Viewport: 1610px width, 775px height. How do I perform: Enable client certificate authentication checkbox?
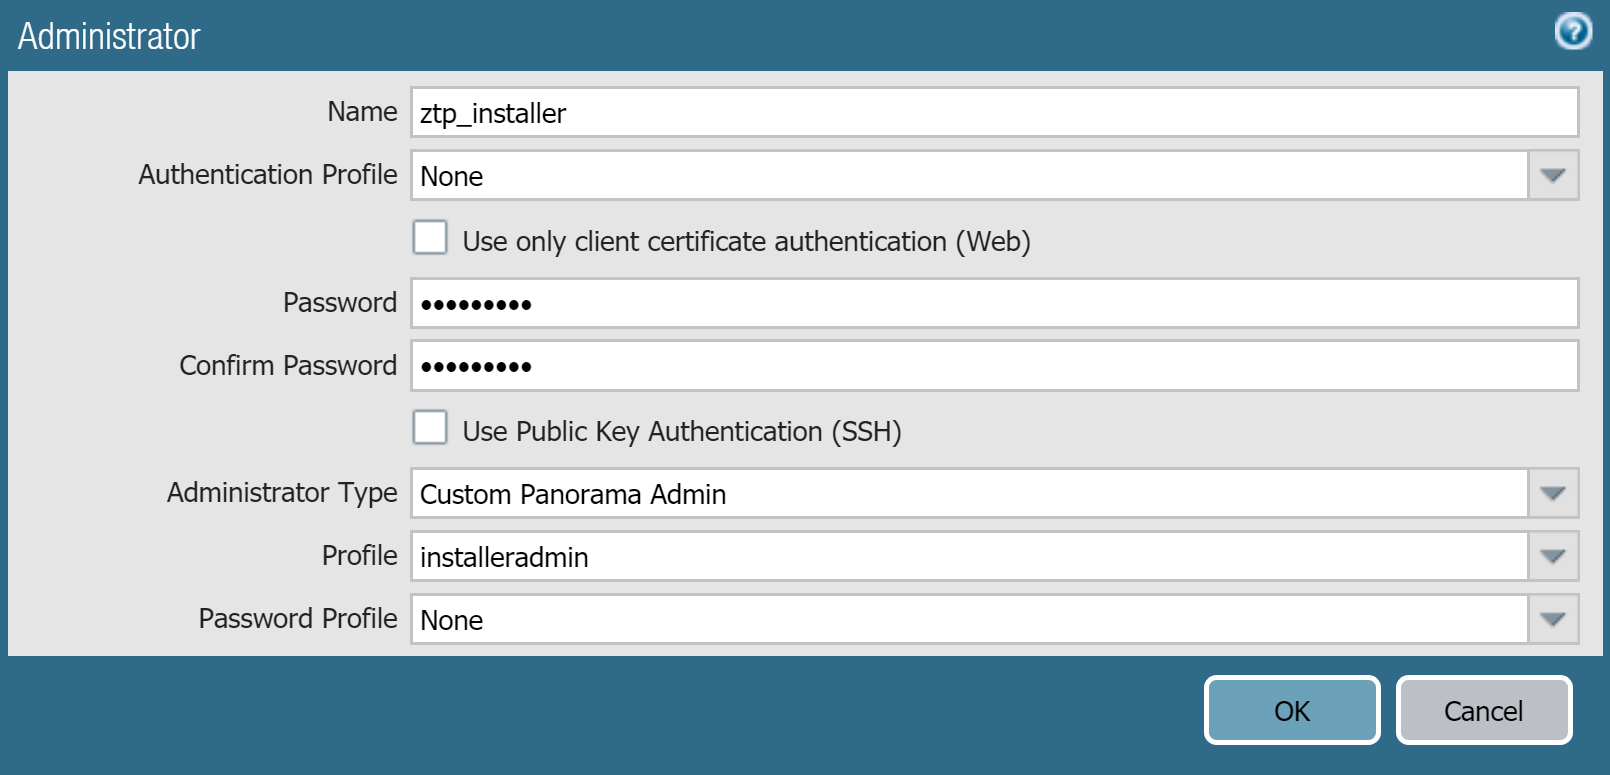pos(430,238)
